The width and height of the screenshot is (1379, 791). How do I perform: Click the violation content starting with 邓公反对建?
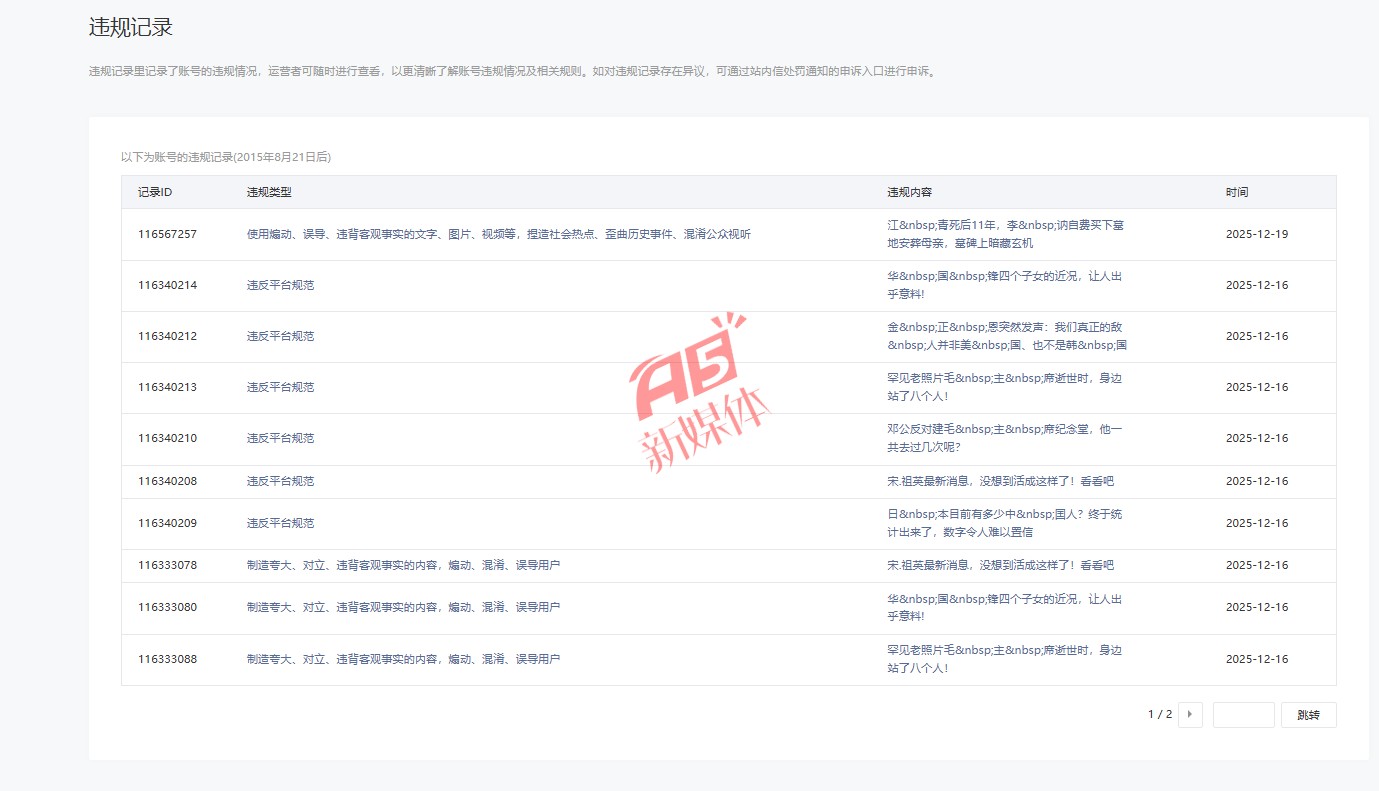[1004, 438]
